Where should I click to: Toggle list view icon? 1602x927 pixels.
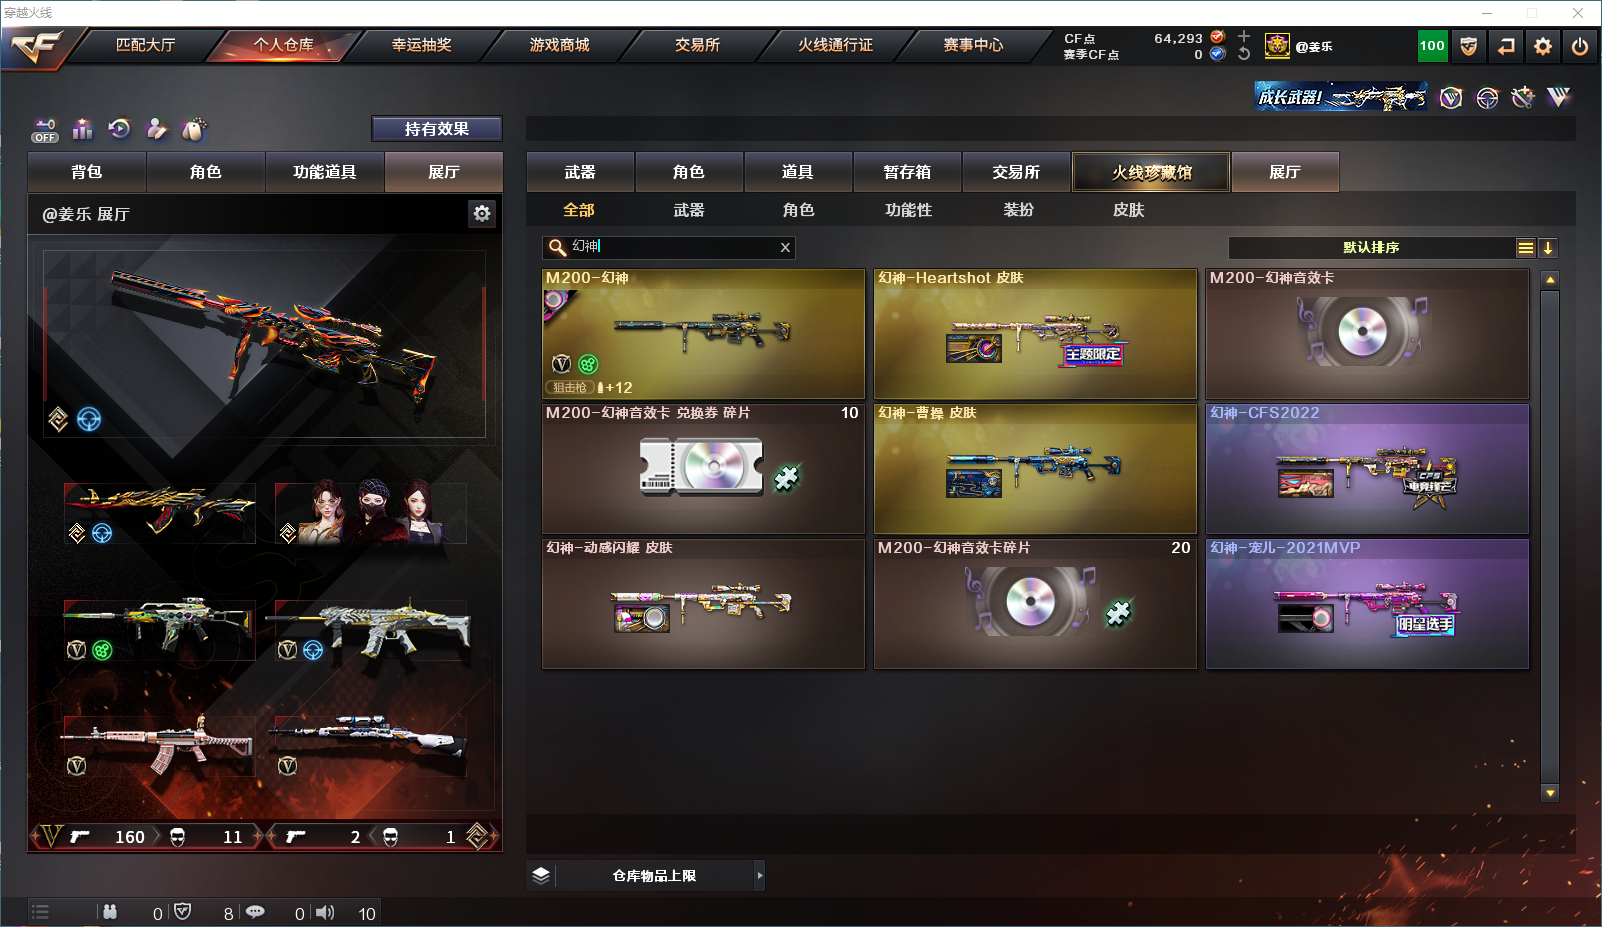[x=1525, y=248]
